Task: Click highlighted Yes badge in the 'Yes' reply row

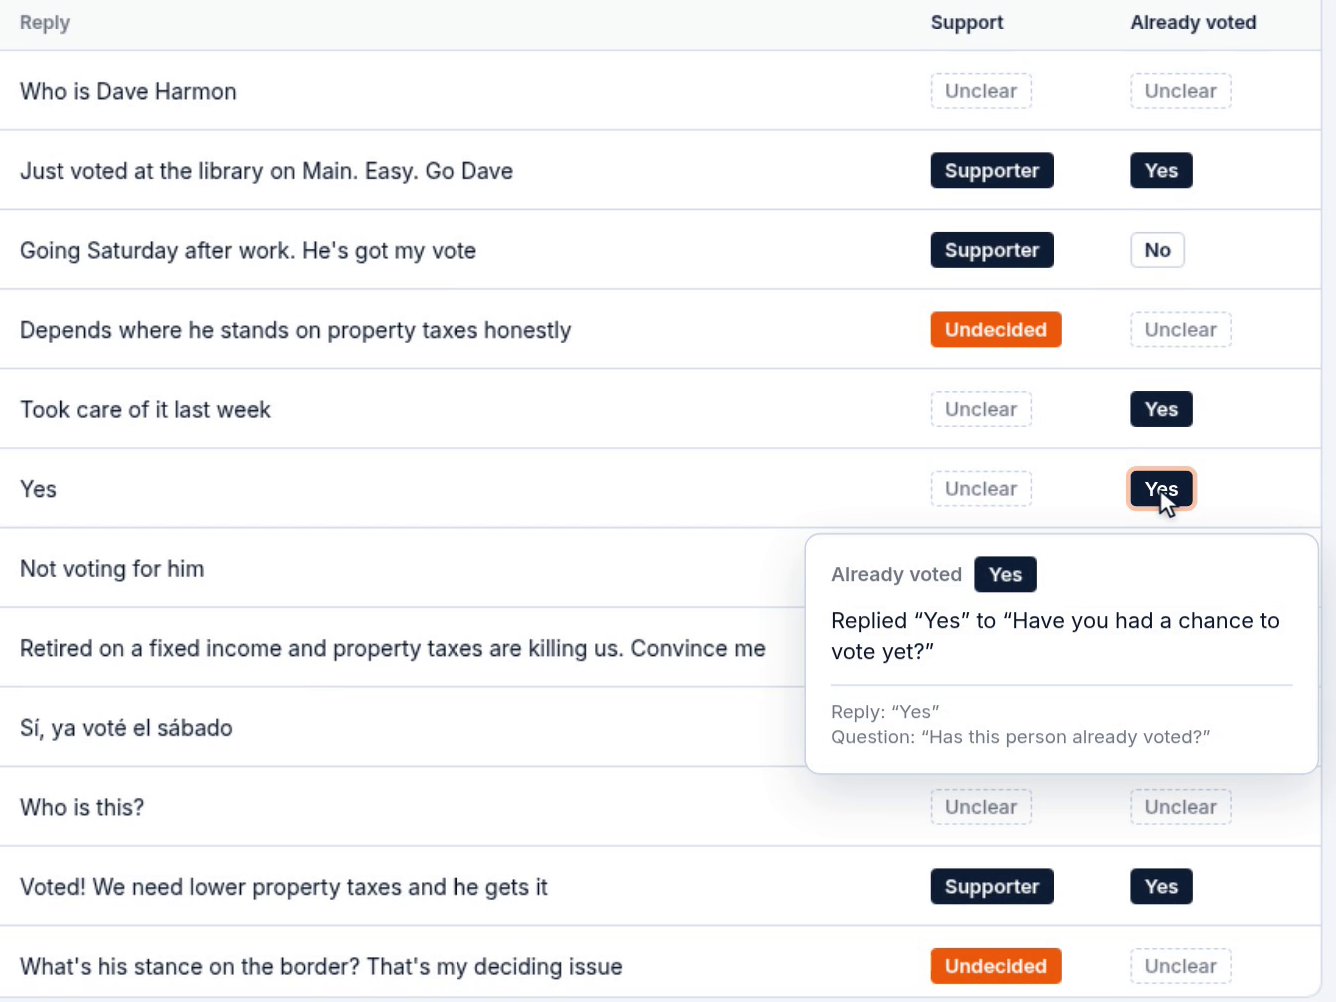Action: (x=1161, y=489)
